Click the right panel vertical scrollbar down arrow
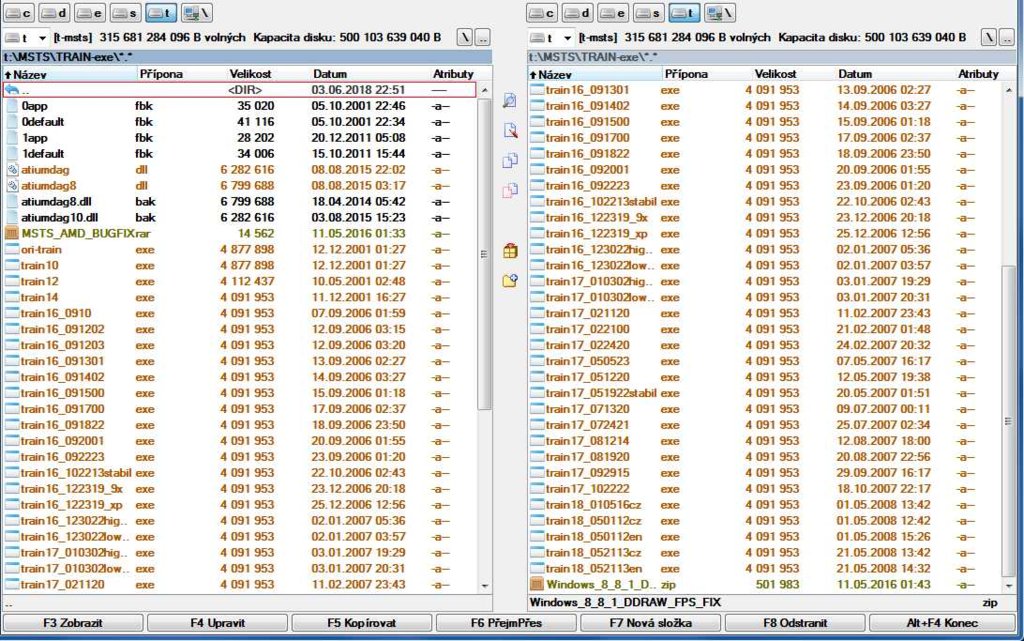The width and height of the screenshot is (1024, 641). point(1010,586)
